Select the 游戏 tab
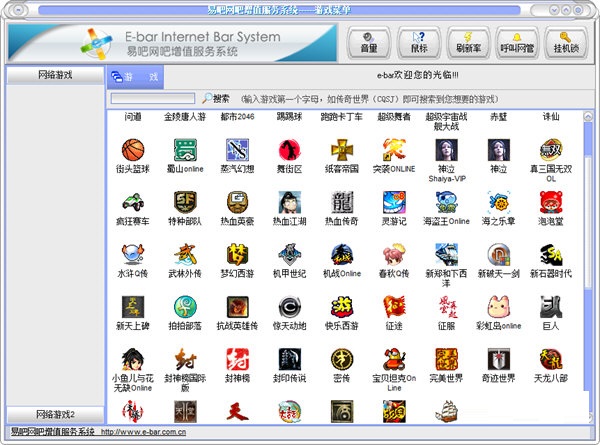600x445 pixels. 135,77
